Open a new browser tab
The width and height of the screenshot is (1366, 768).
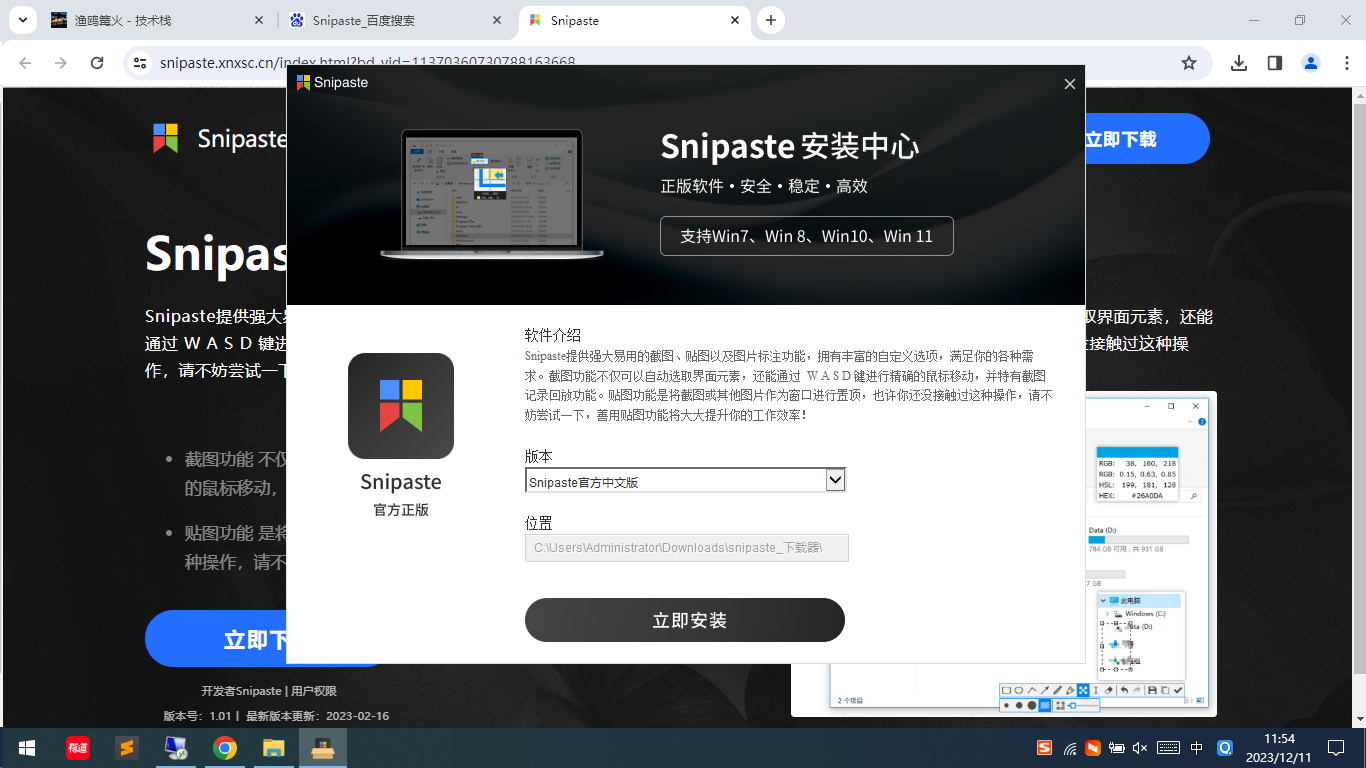(x=770, y=20)
